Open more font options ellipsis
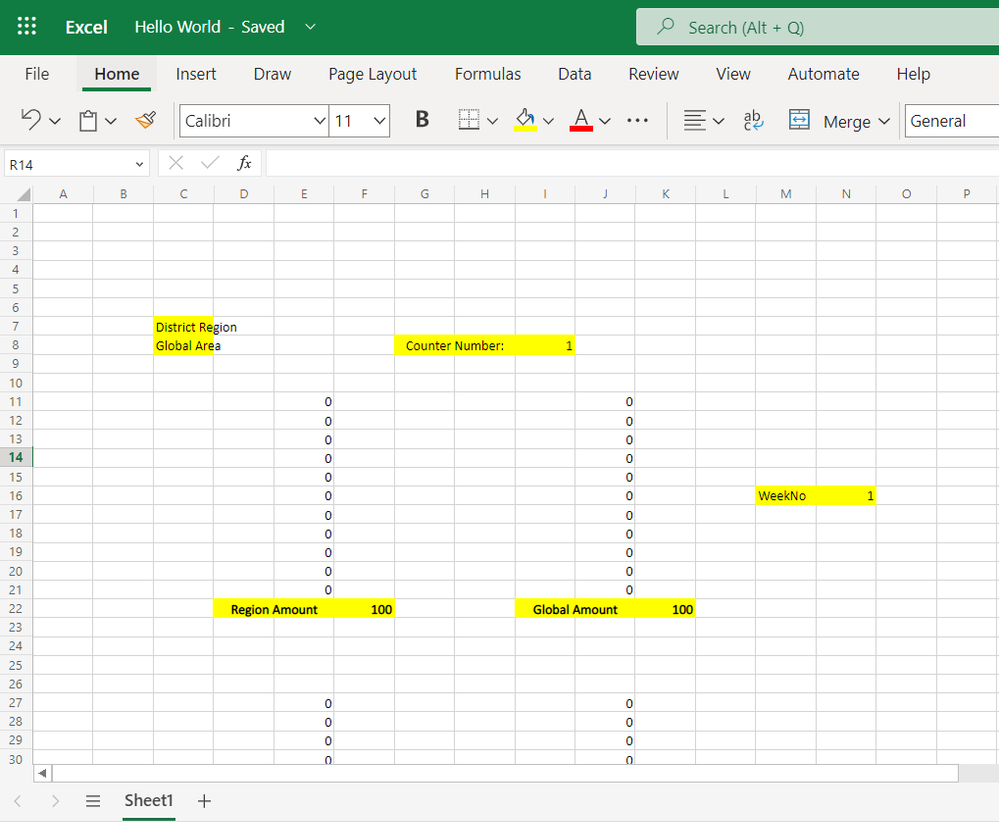This screenshot has width=999, height=822. coord(637,120)
